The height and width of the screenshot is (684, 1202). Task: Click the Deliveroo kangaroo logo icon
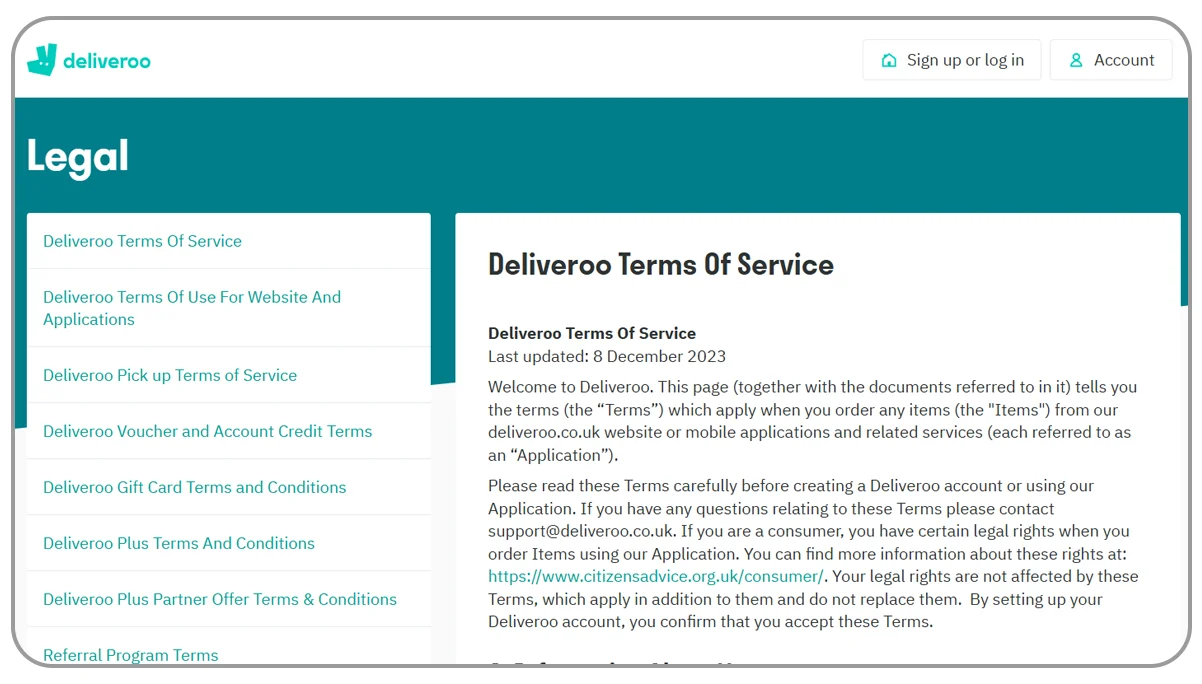(x=41, y=60)
